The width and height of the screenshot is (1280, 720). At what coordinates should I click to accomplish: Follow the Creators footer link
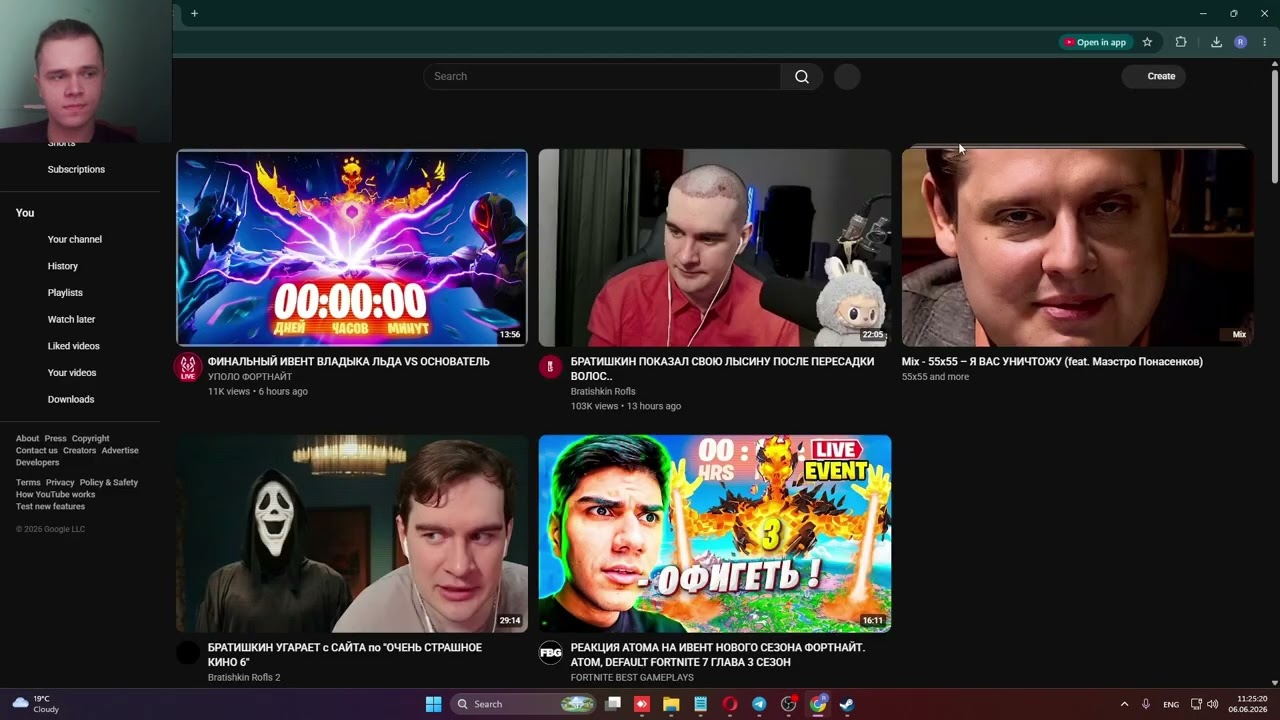click(x=80, y=450)
